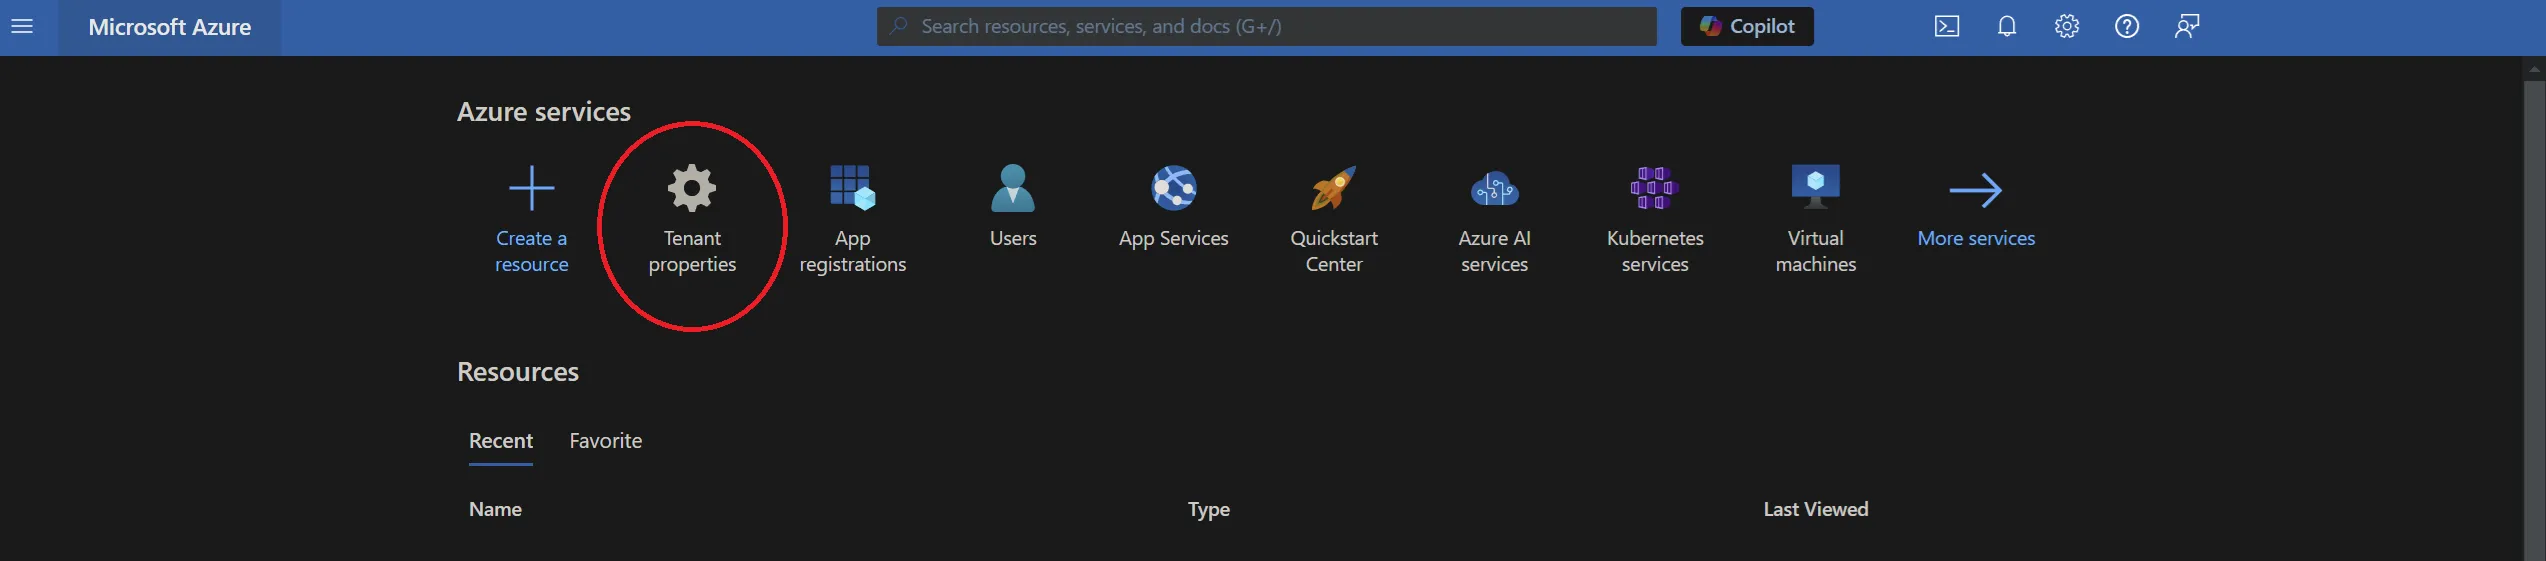
Task: Click the More services link text
Action: click(x=1976, y=238)
